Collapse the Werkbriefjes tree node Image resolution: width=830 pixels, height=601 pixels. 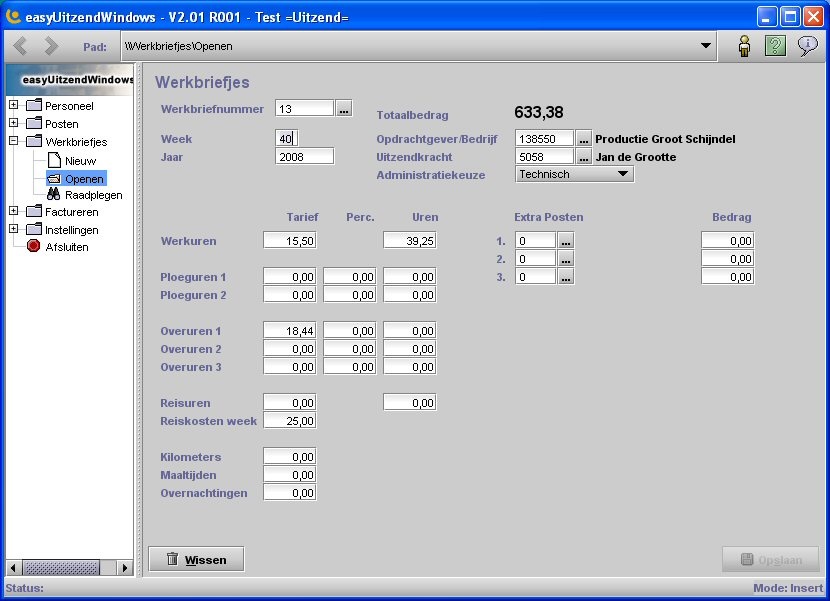(x=14, y=141)
